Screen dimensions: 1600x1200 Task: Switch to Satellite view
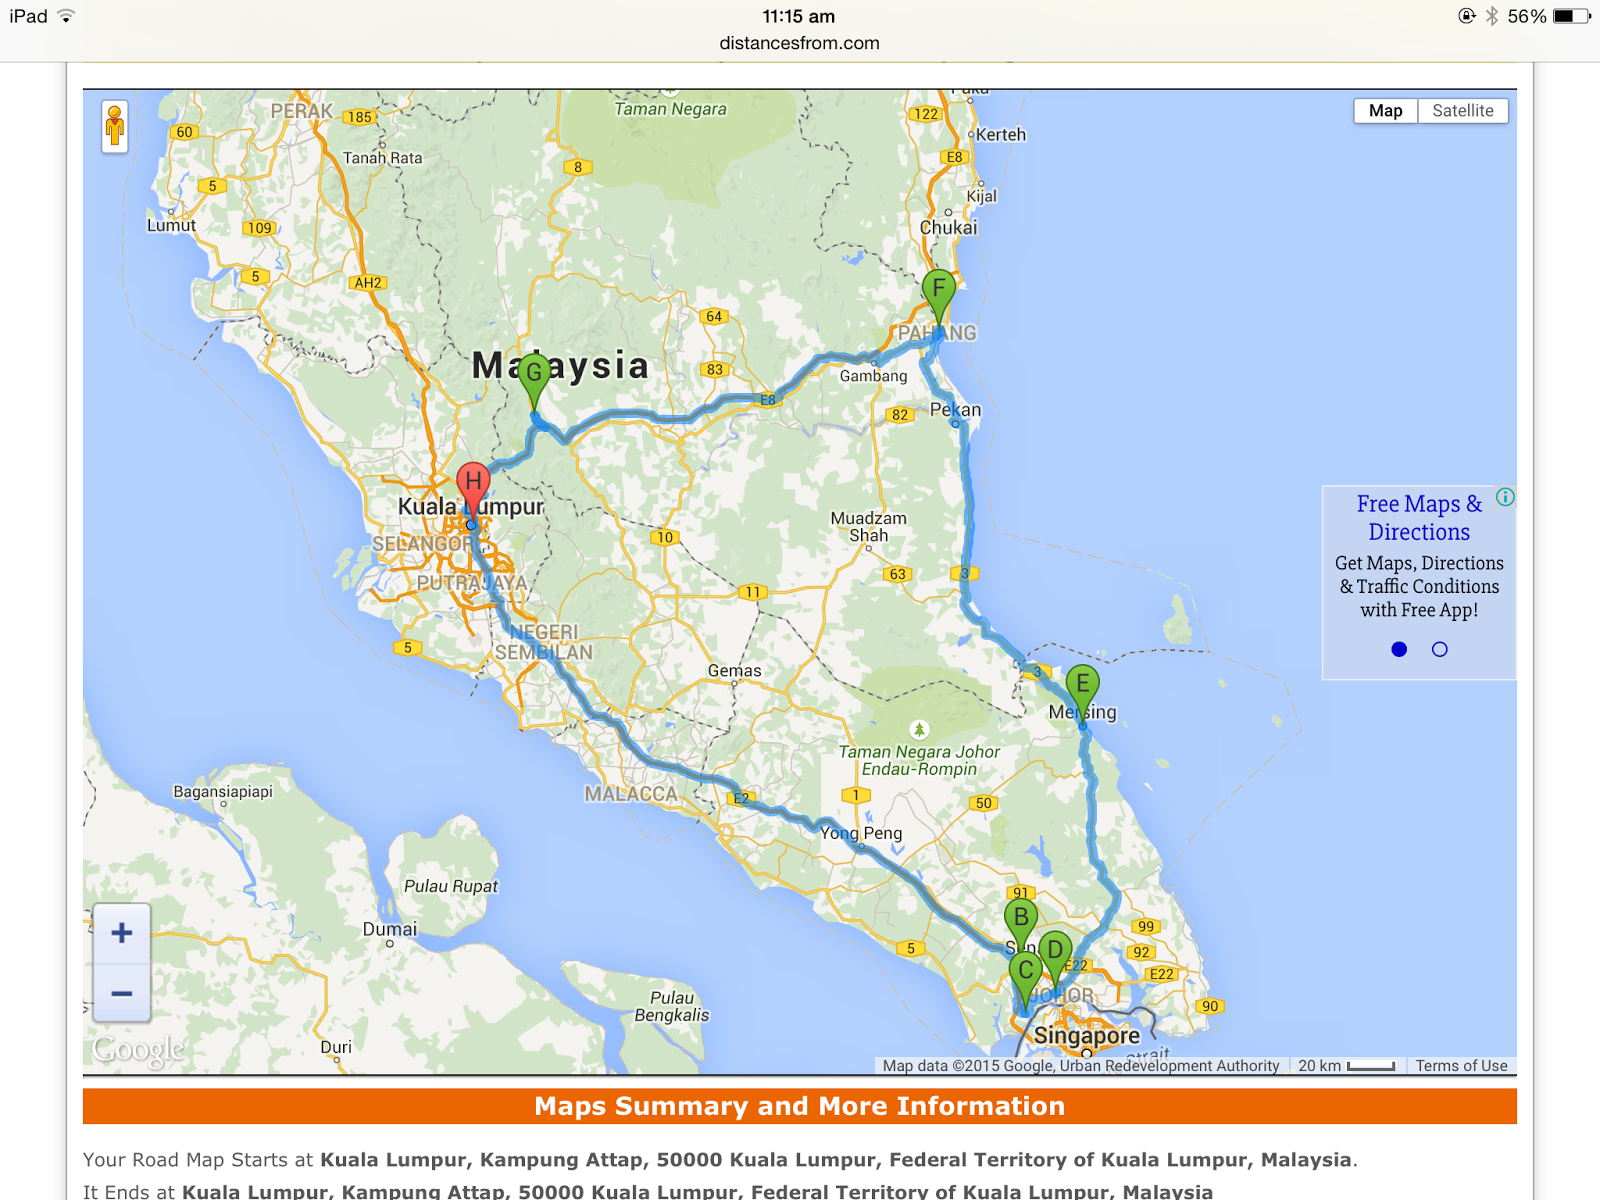coord(1463,111)
